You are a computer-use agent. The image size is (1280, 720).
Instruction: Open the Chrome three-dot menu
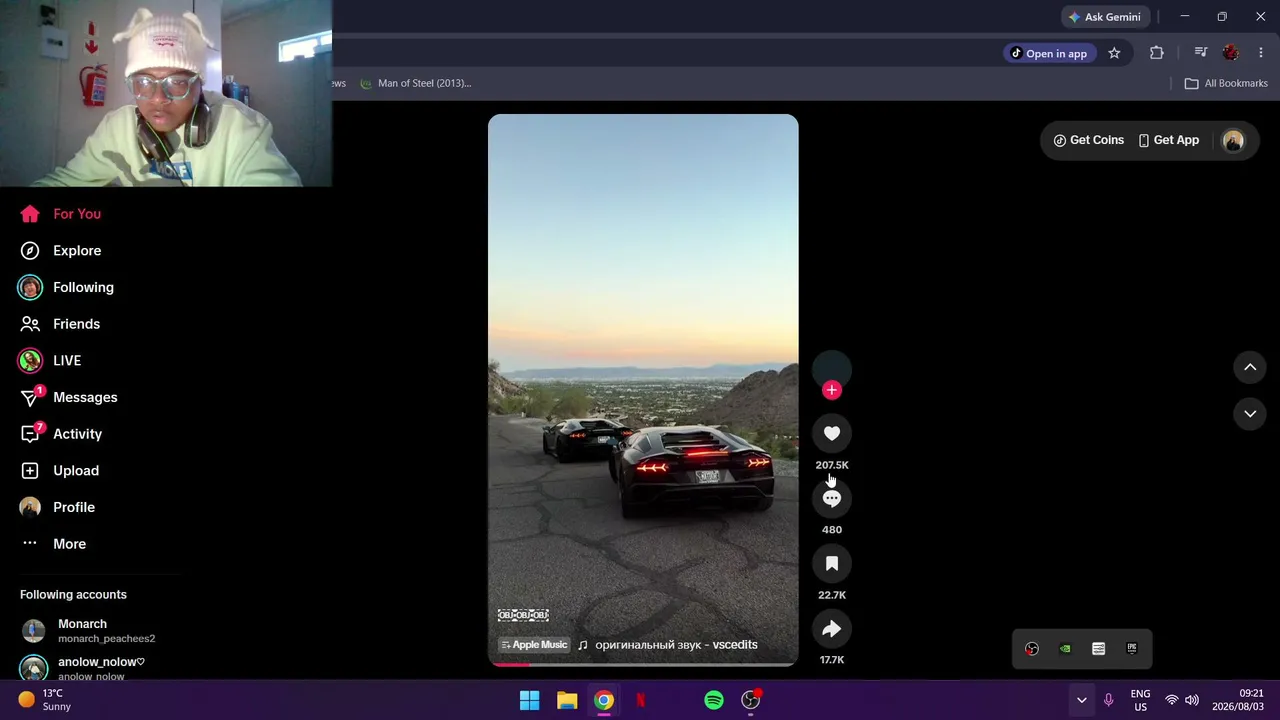[1261, 53]
